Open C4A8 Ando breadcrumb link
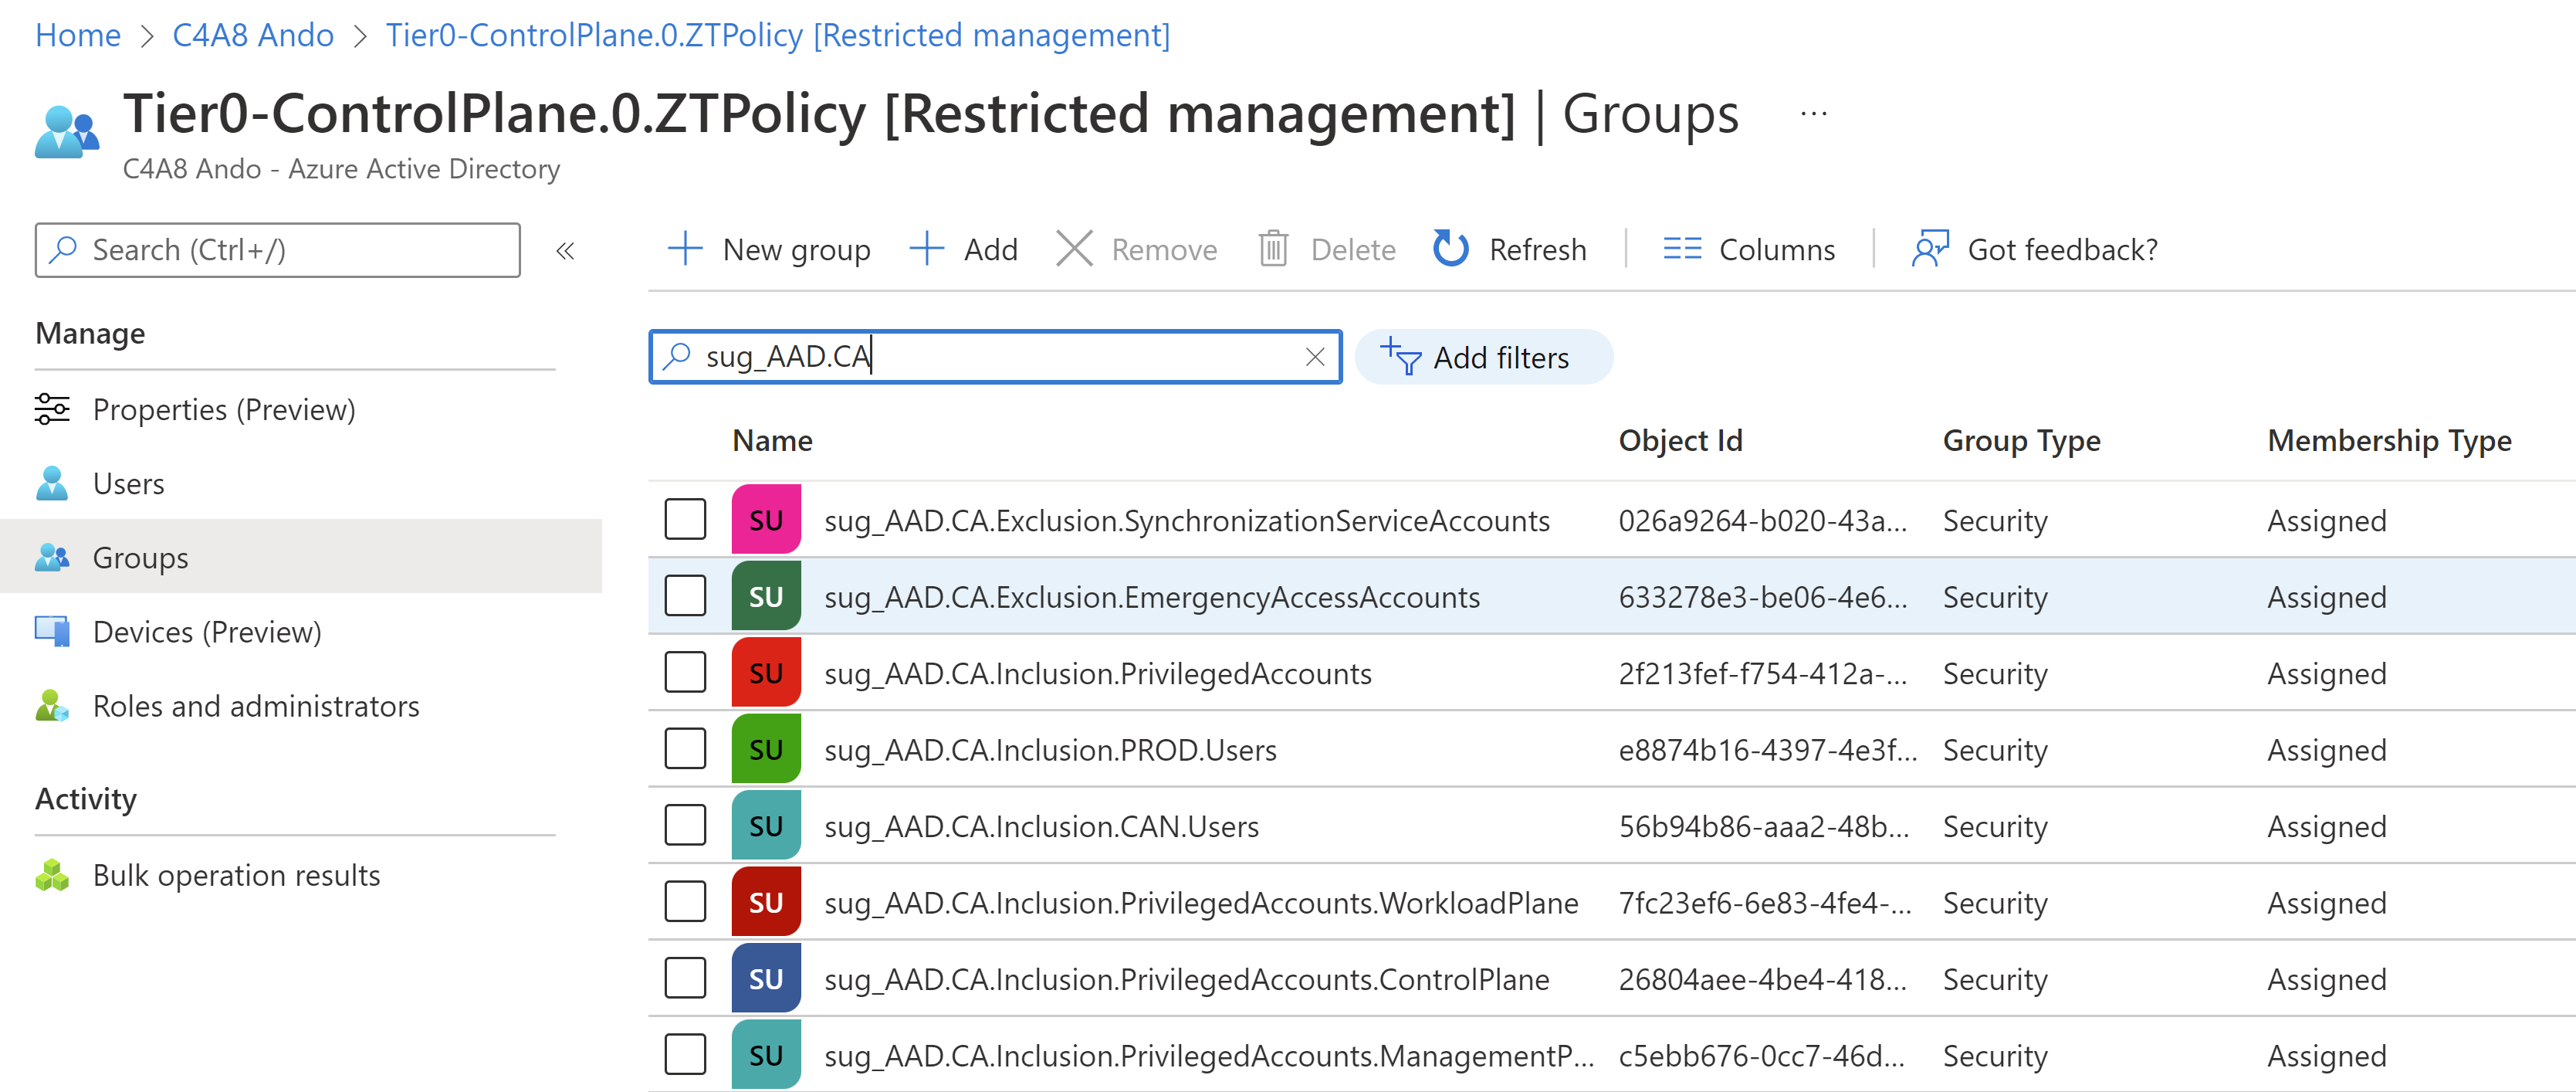 [x=253, y=35]
